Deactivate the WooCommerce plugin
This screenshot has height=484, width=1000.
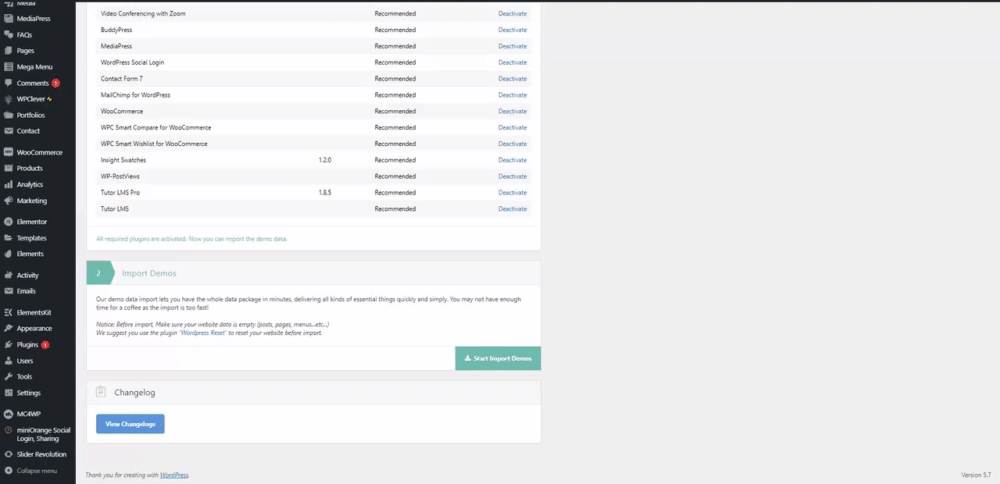pyautogui.click(x=513, y=111)
